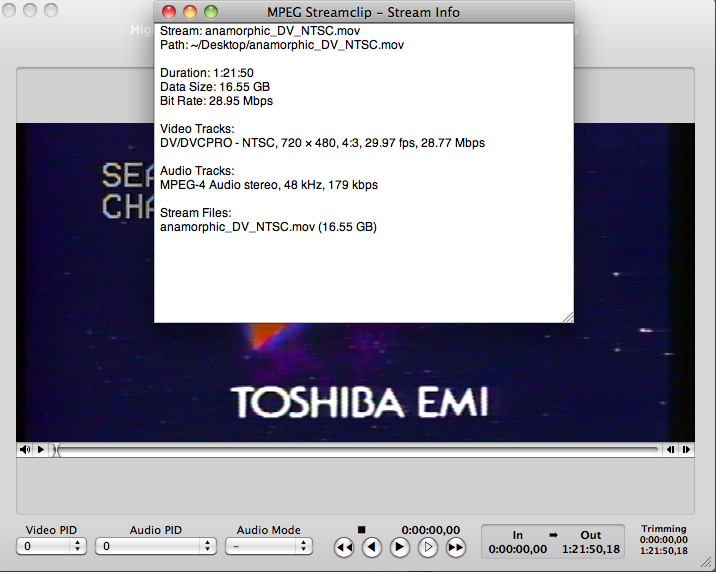
Task: Start playback with the solid play button
Action: pyautogui.click(x=400, y=547)
